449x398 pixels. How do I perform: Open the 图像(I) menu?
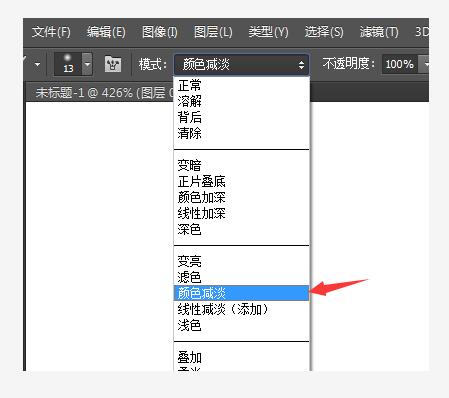[159, 32]
